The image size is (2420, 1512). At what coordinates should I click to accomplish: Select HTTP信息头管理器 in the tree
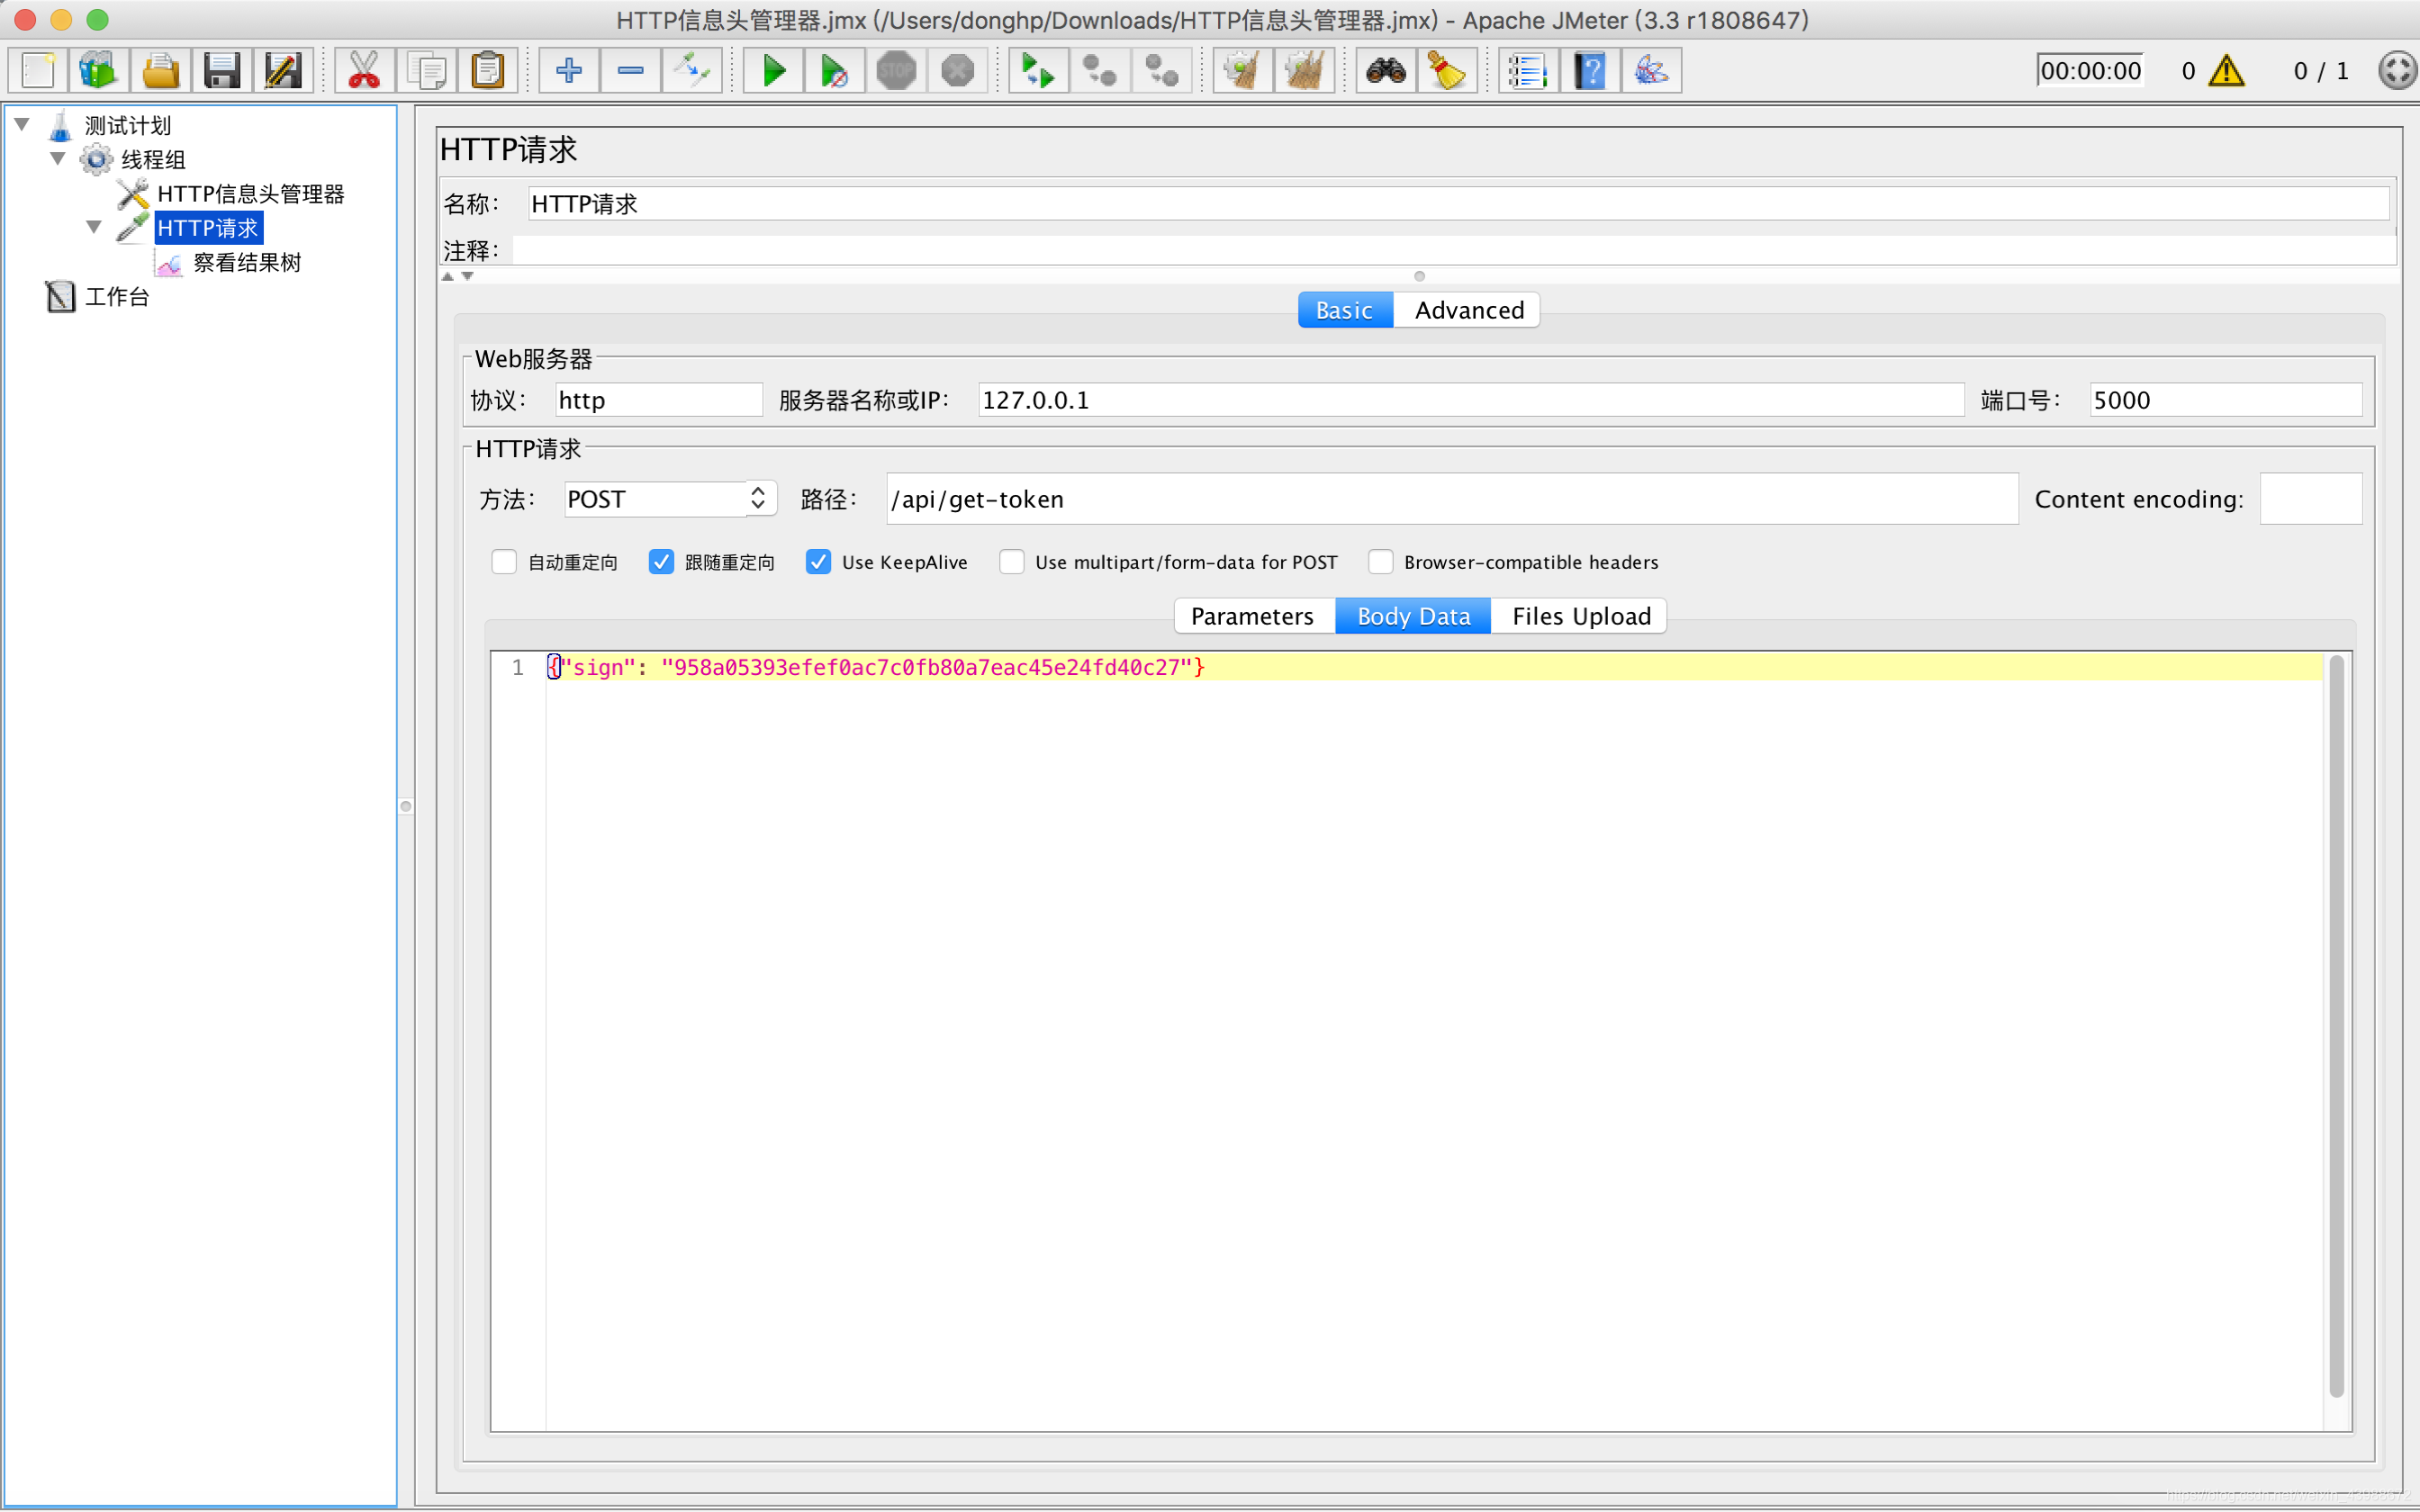[250, 194]
